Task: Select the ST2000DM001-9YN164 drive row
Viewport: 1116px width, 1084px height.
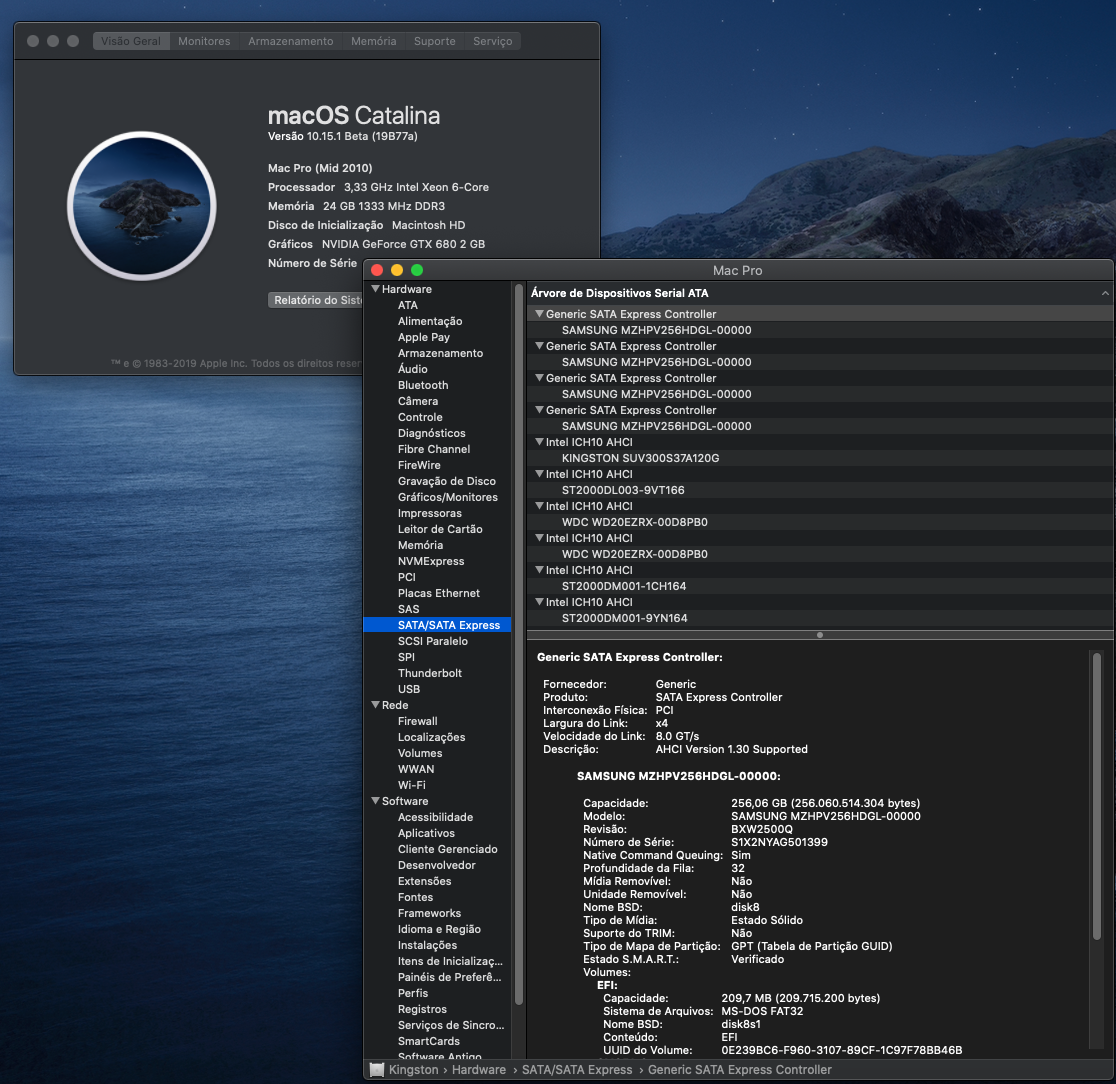Action: (820, 618)
